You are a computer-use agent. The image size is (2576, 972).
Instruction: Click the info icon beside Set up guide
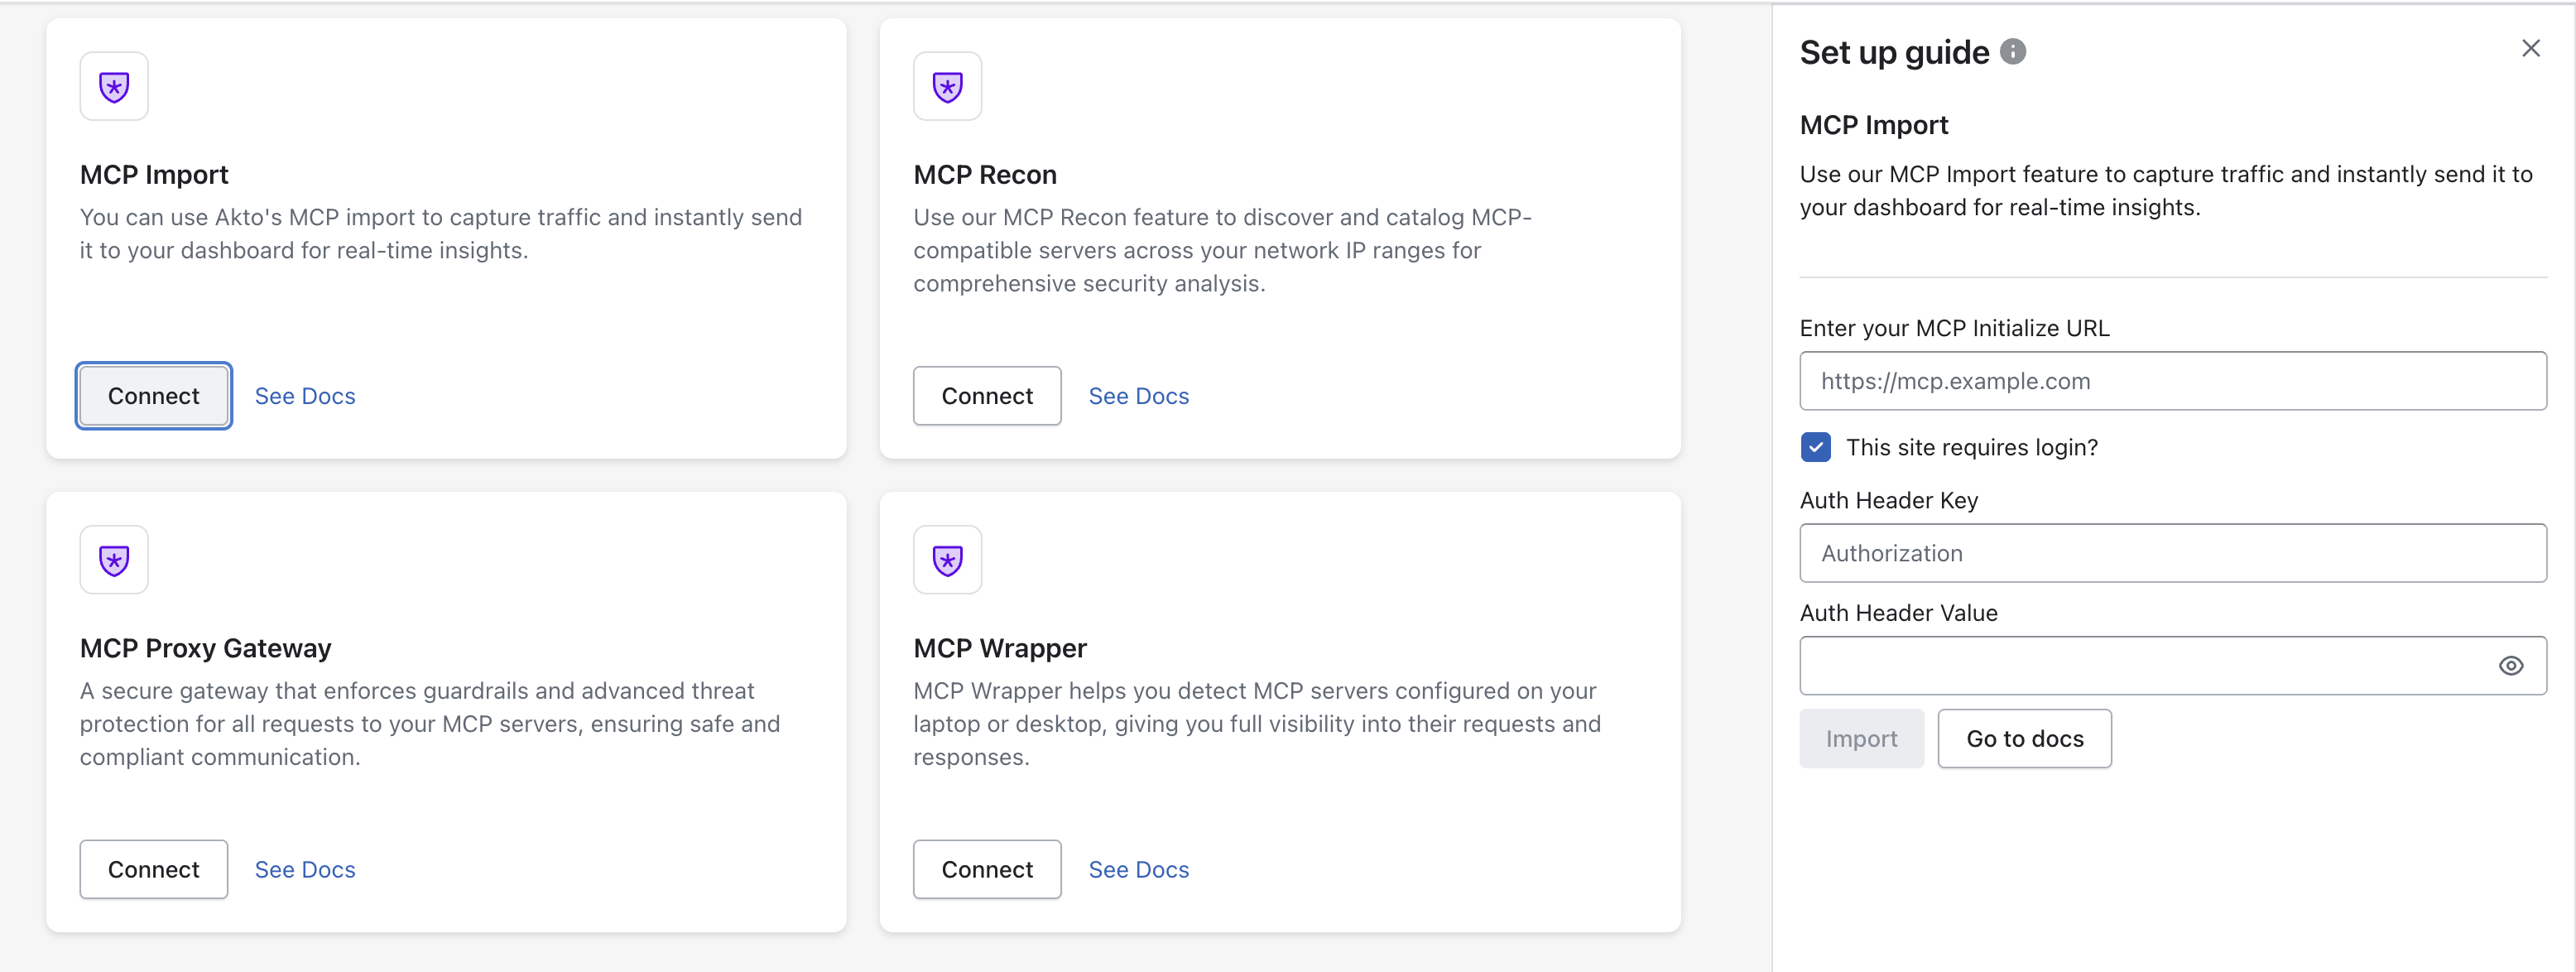click(x=2013, y=52)
